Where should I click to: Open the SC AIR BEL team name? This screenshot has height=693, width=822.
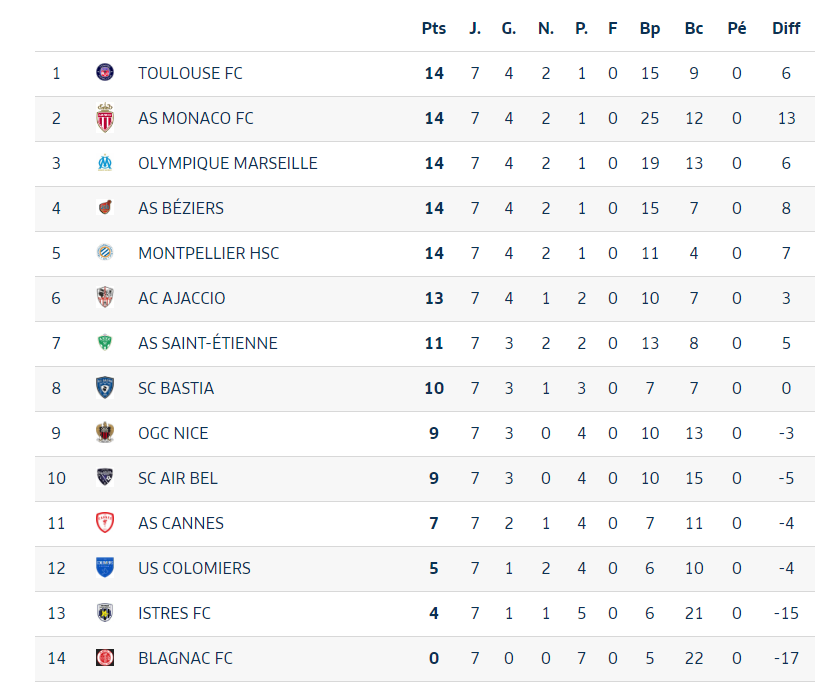[x=178, y=478]
